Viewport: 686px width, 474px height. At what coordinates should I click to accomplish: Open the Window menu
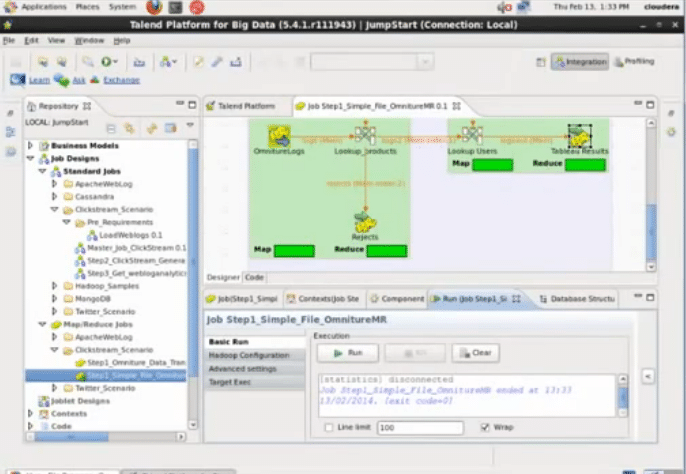click(x=89, y=40)
